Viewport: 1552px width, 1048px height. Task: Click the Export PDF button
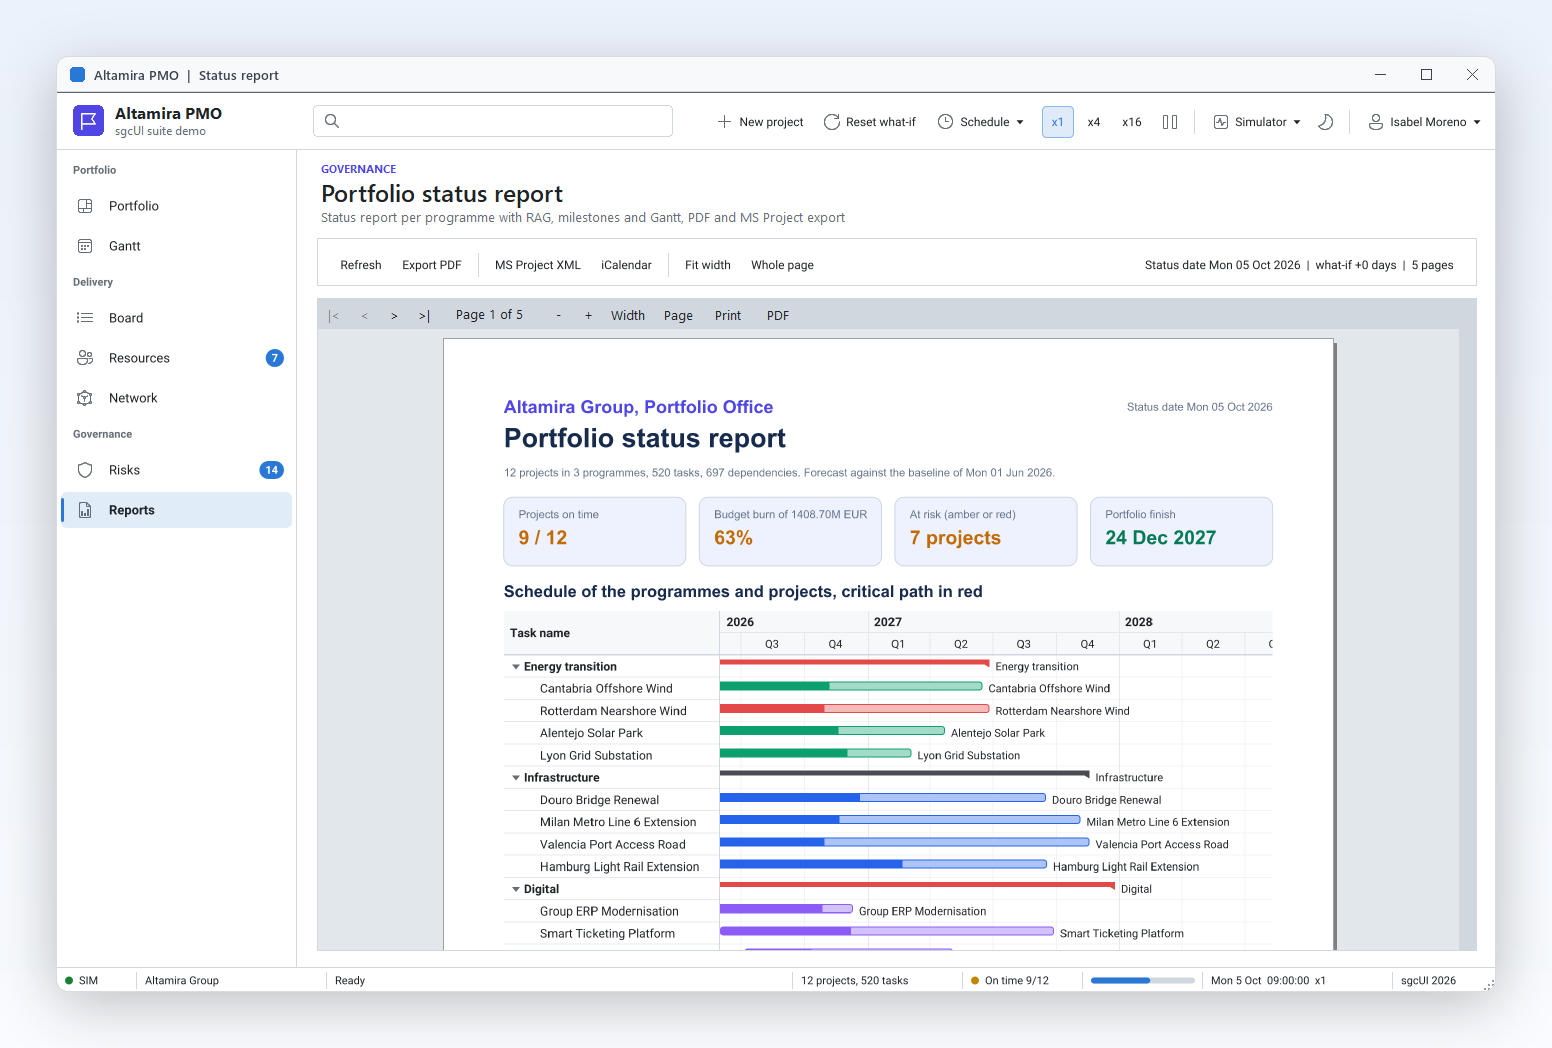pos(432,265)
